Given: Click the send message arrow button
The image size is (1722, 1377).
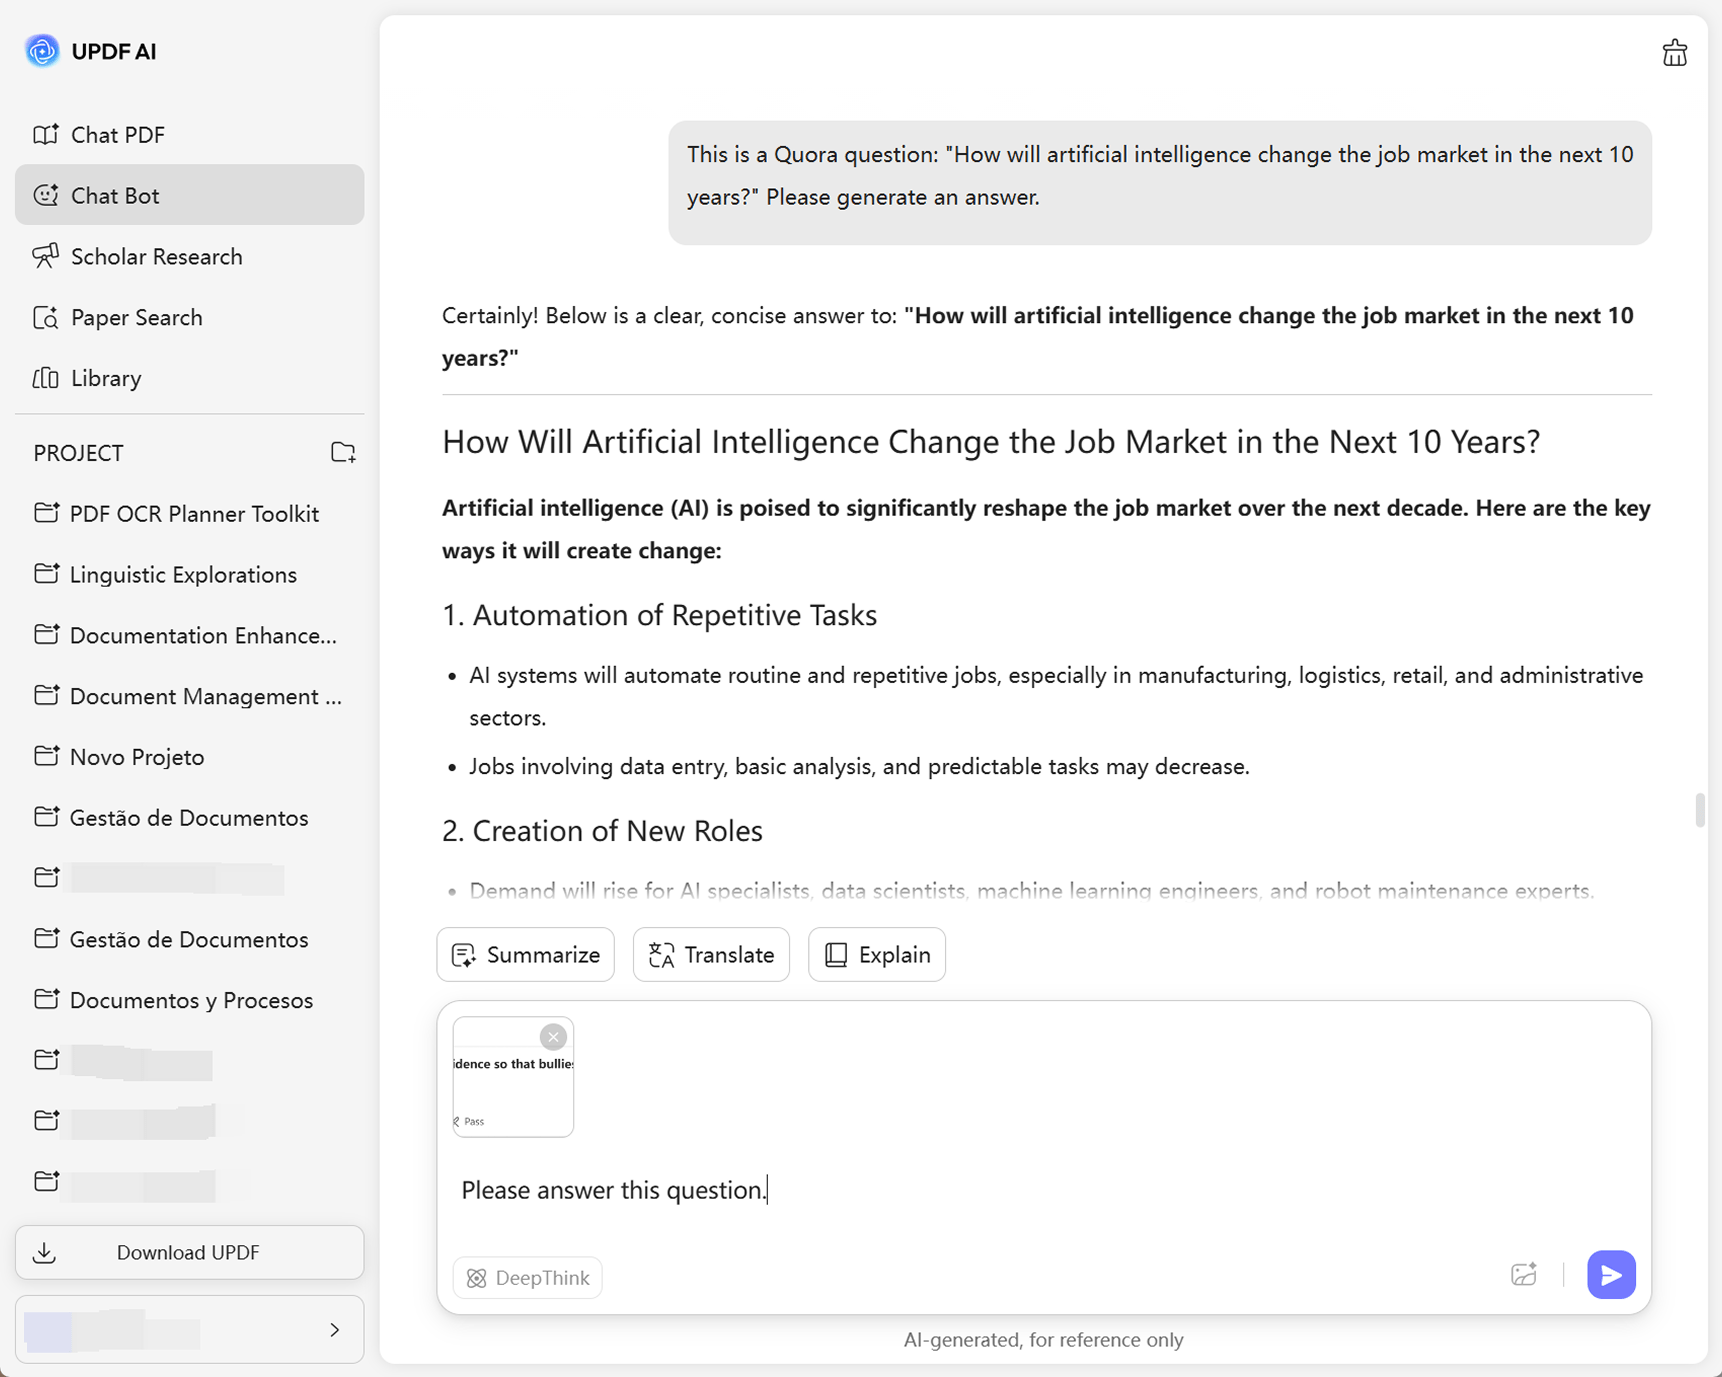Looking at the screenshot, I should click(x=1610, y=1275).
